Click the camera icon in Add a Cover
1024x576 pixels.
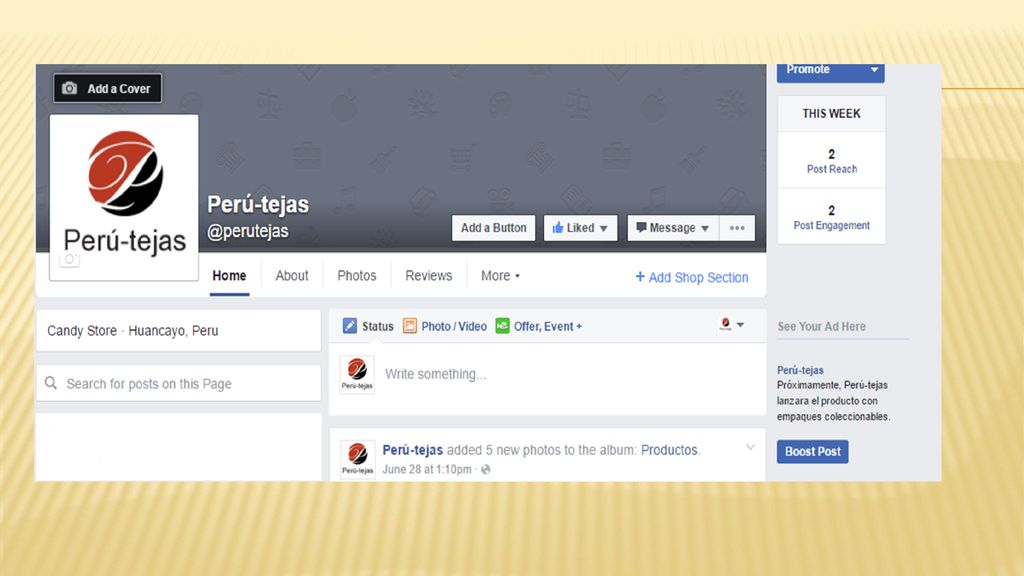69,88
